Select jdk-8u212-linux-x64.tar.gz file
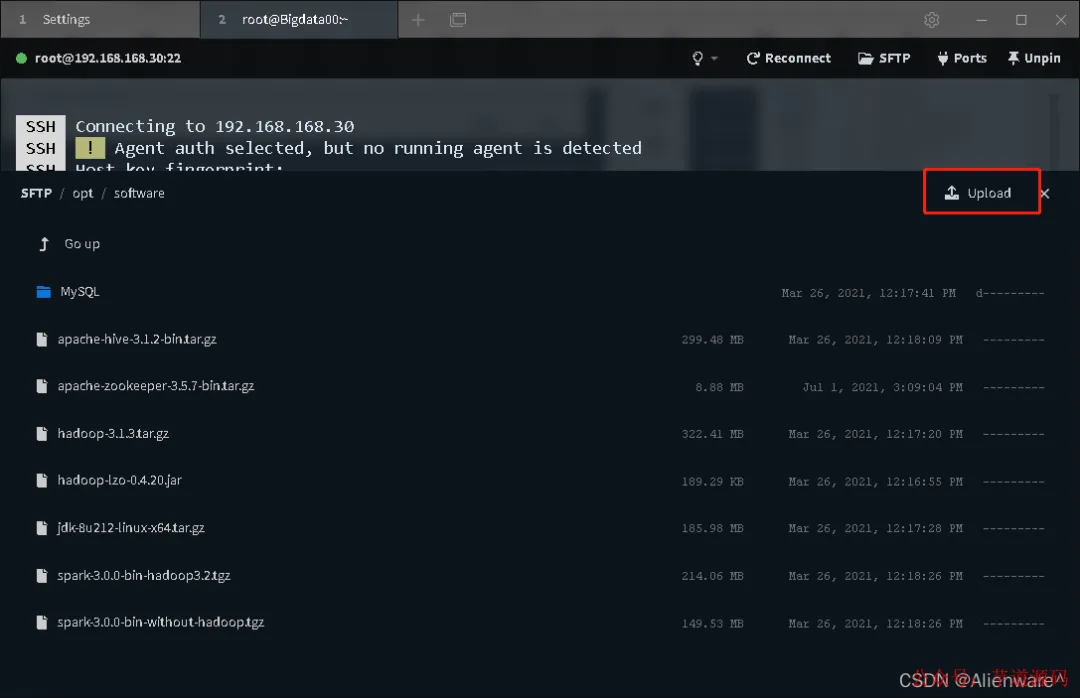Screen dimensions: 1080x698 (x=131, y=528)
